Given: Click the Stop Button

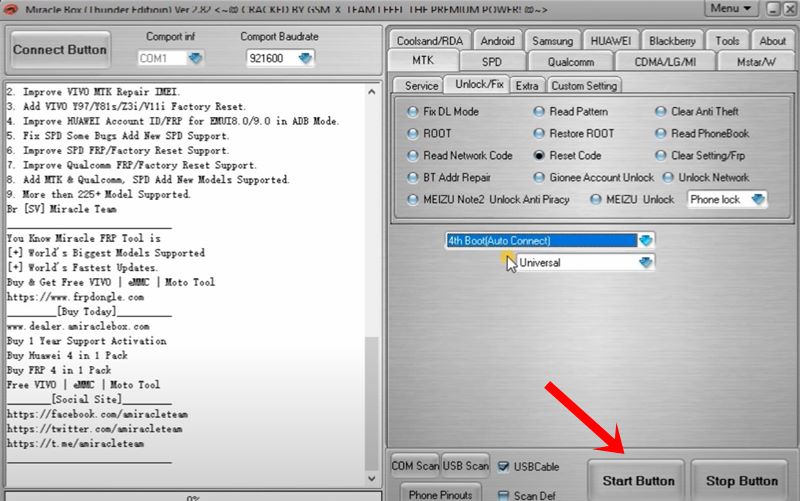Looking at the screenshot, I should tap(741, 481).
